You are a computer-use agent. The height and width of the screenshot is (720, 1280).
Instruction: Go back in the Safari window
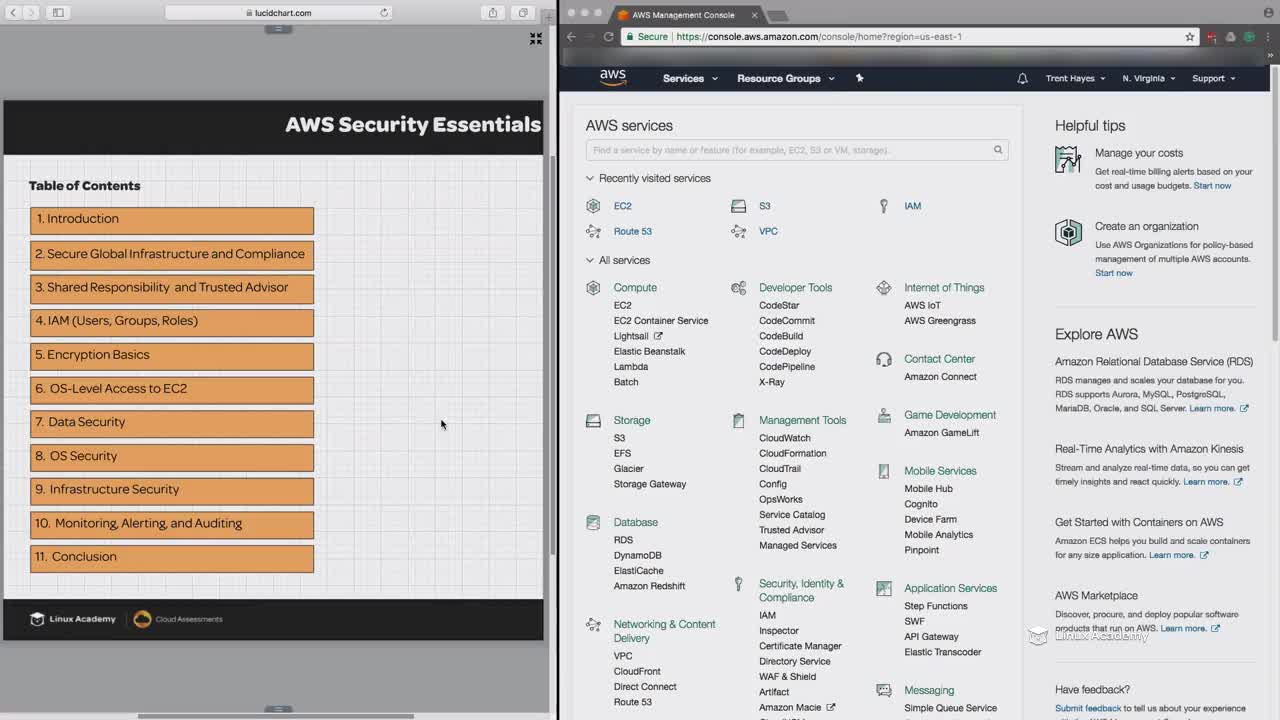(x=13, y=13)
